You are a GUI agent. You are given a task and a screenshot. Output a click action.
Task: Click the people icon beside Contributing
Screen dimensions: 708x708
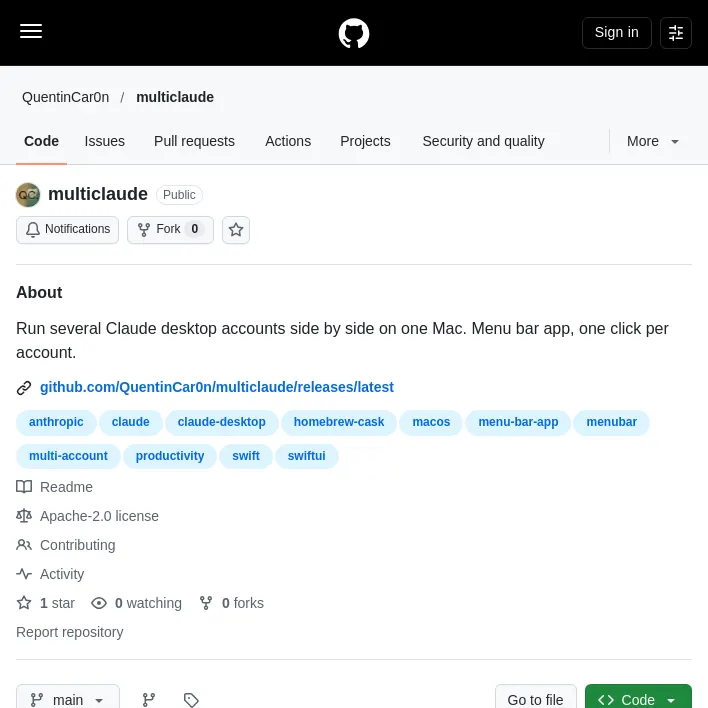(24, 545)
